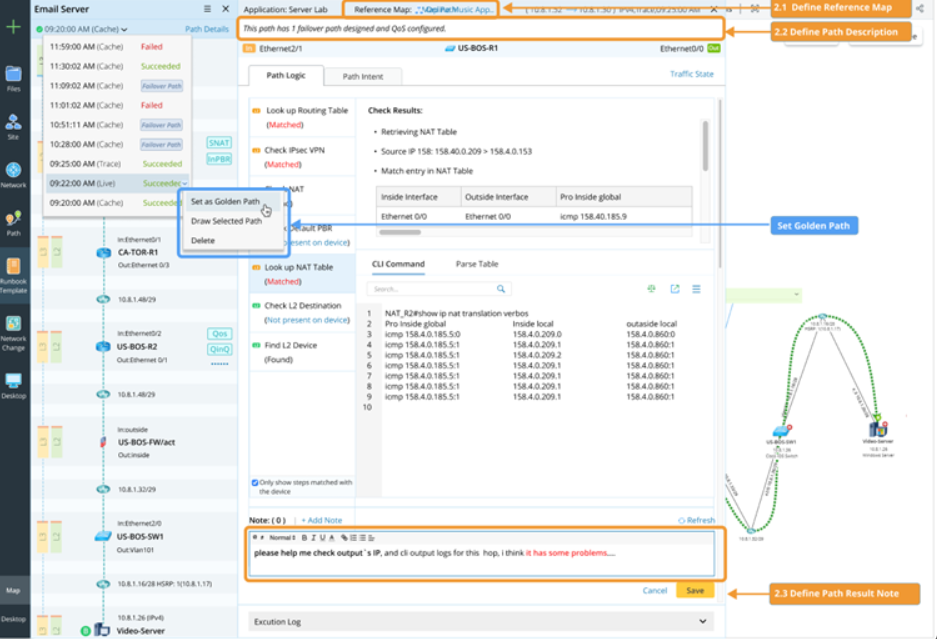Open the list menu icon above CLI output

pyautogui.click(x=696, y=289)
